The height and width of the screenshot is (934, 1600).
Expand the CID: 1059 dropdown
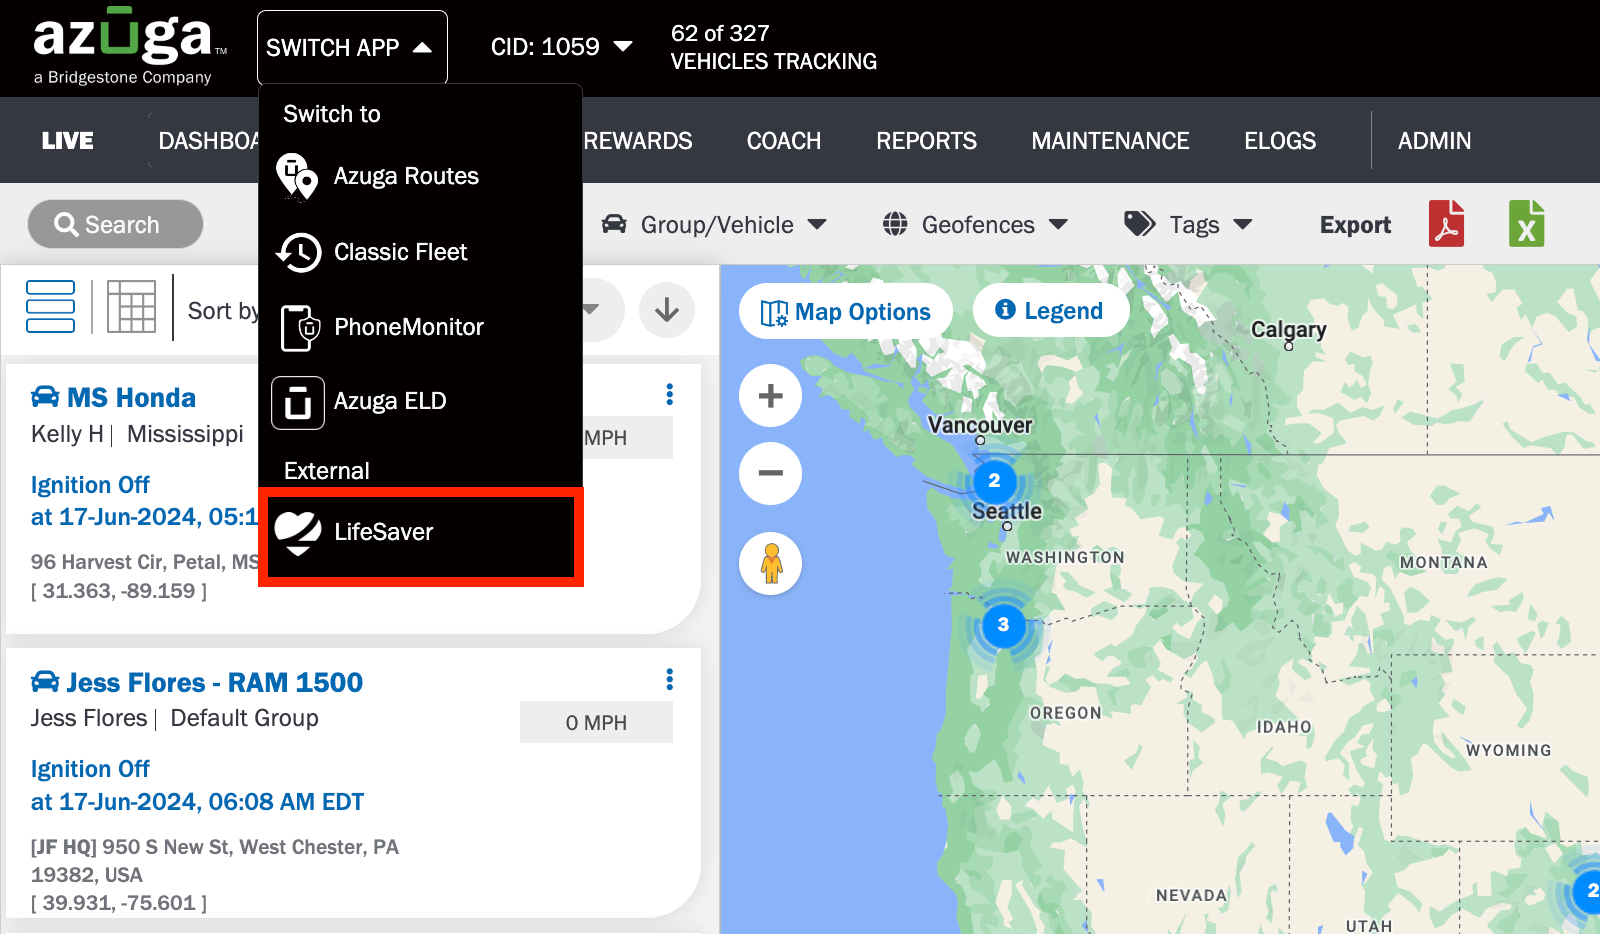point(561,47)
